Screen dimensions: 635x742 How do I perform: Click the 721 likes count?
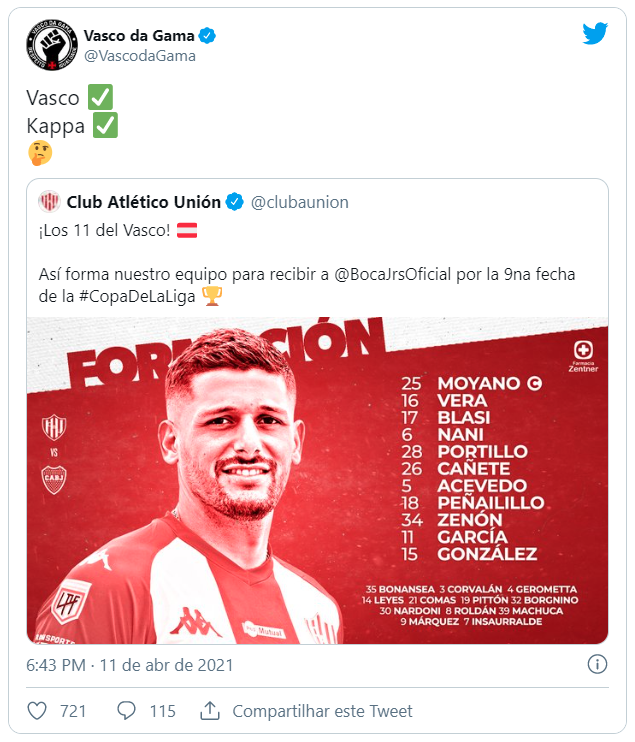click(x=73, y=711)
